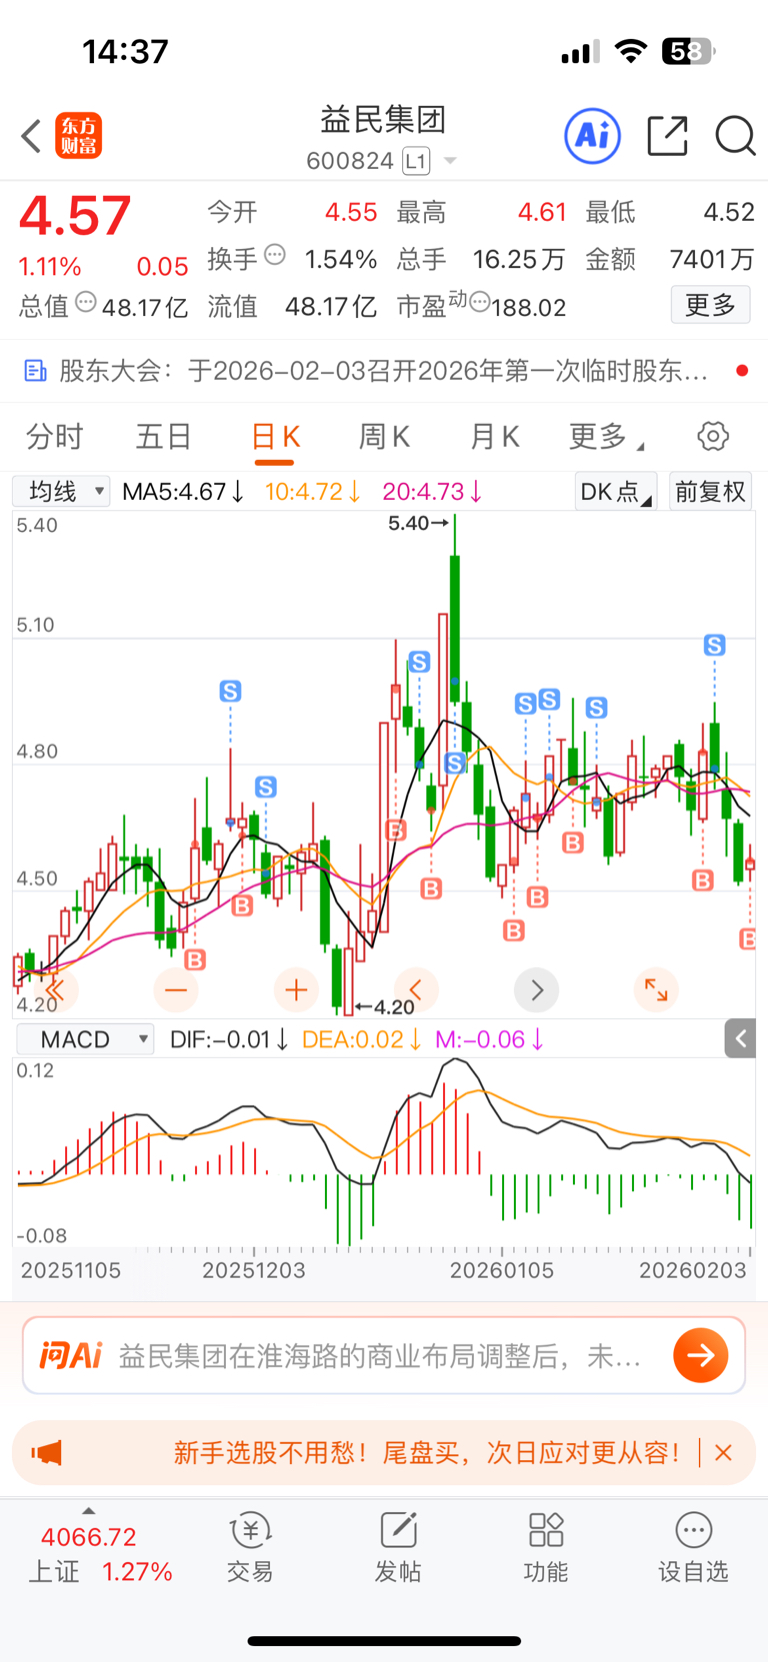The width and height of the screenshot is (768, 1663).
Task: Tap the 益民集团 stock title
Action: point(383,120)
